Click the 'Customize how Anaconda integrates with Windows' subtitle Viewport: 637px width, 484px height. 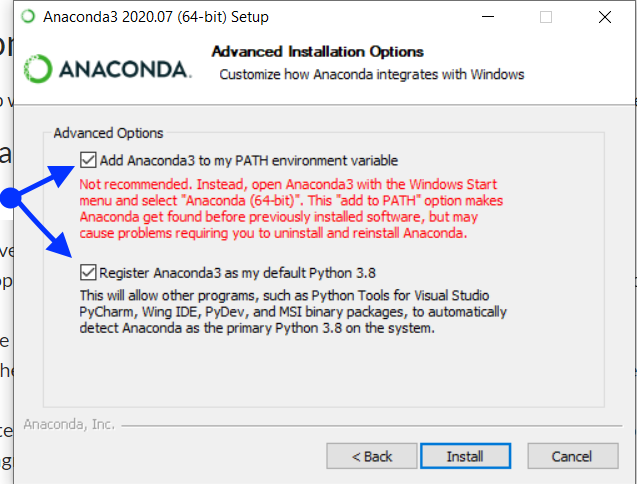click(372, 74)
